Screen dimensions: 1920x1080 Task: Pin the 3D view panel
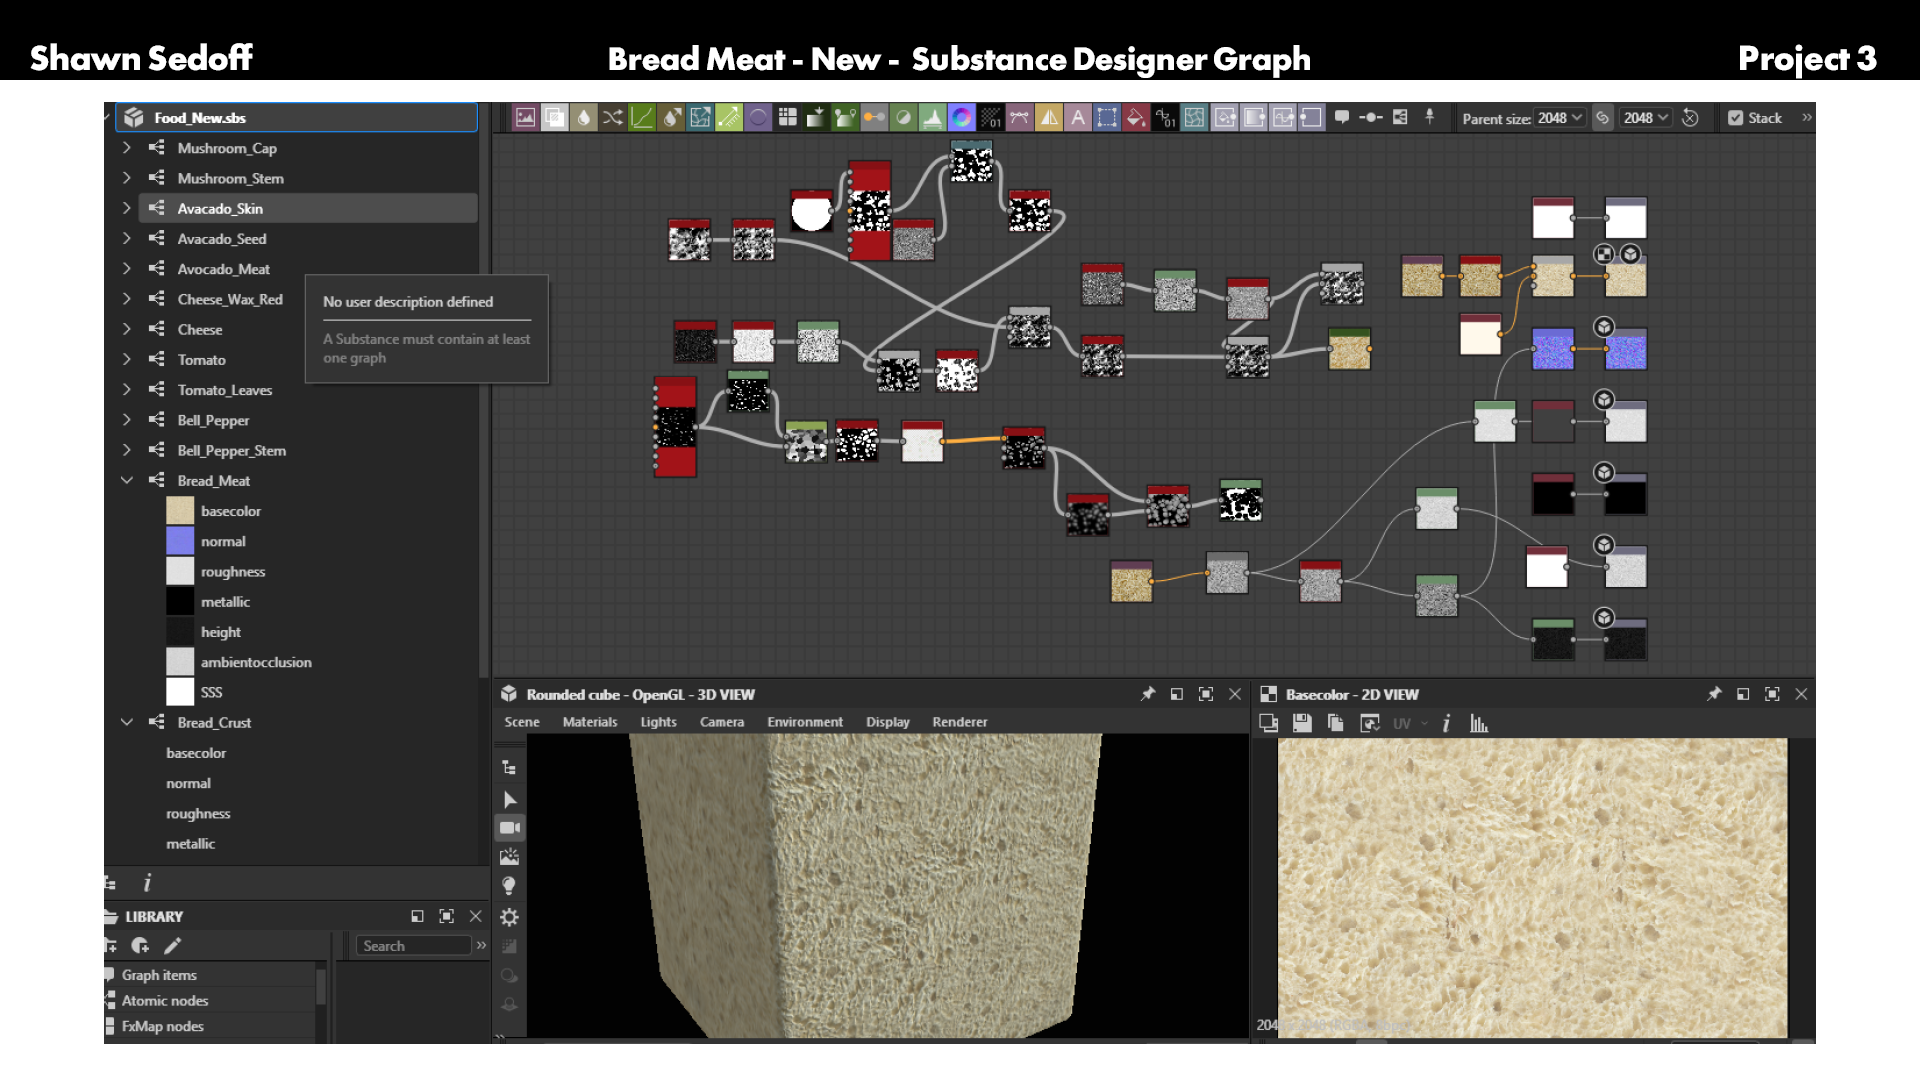coord(1148,694)
